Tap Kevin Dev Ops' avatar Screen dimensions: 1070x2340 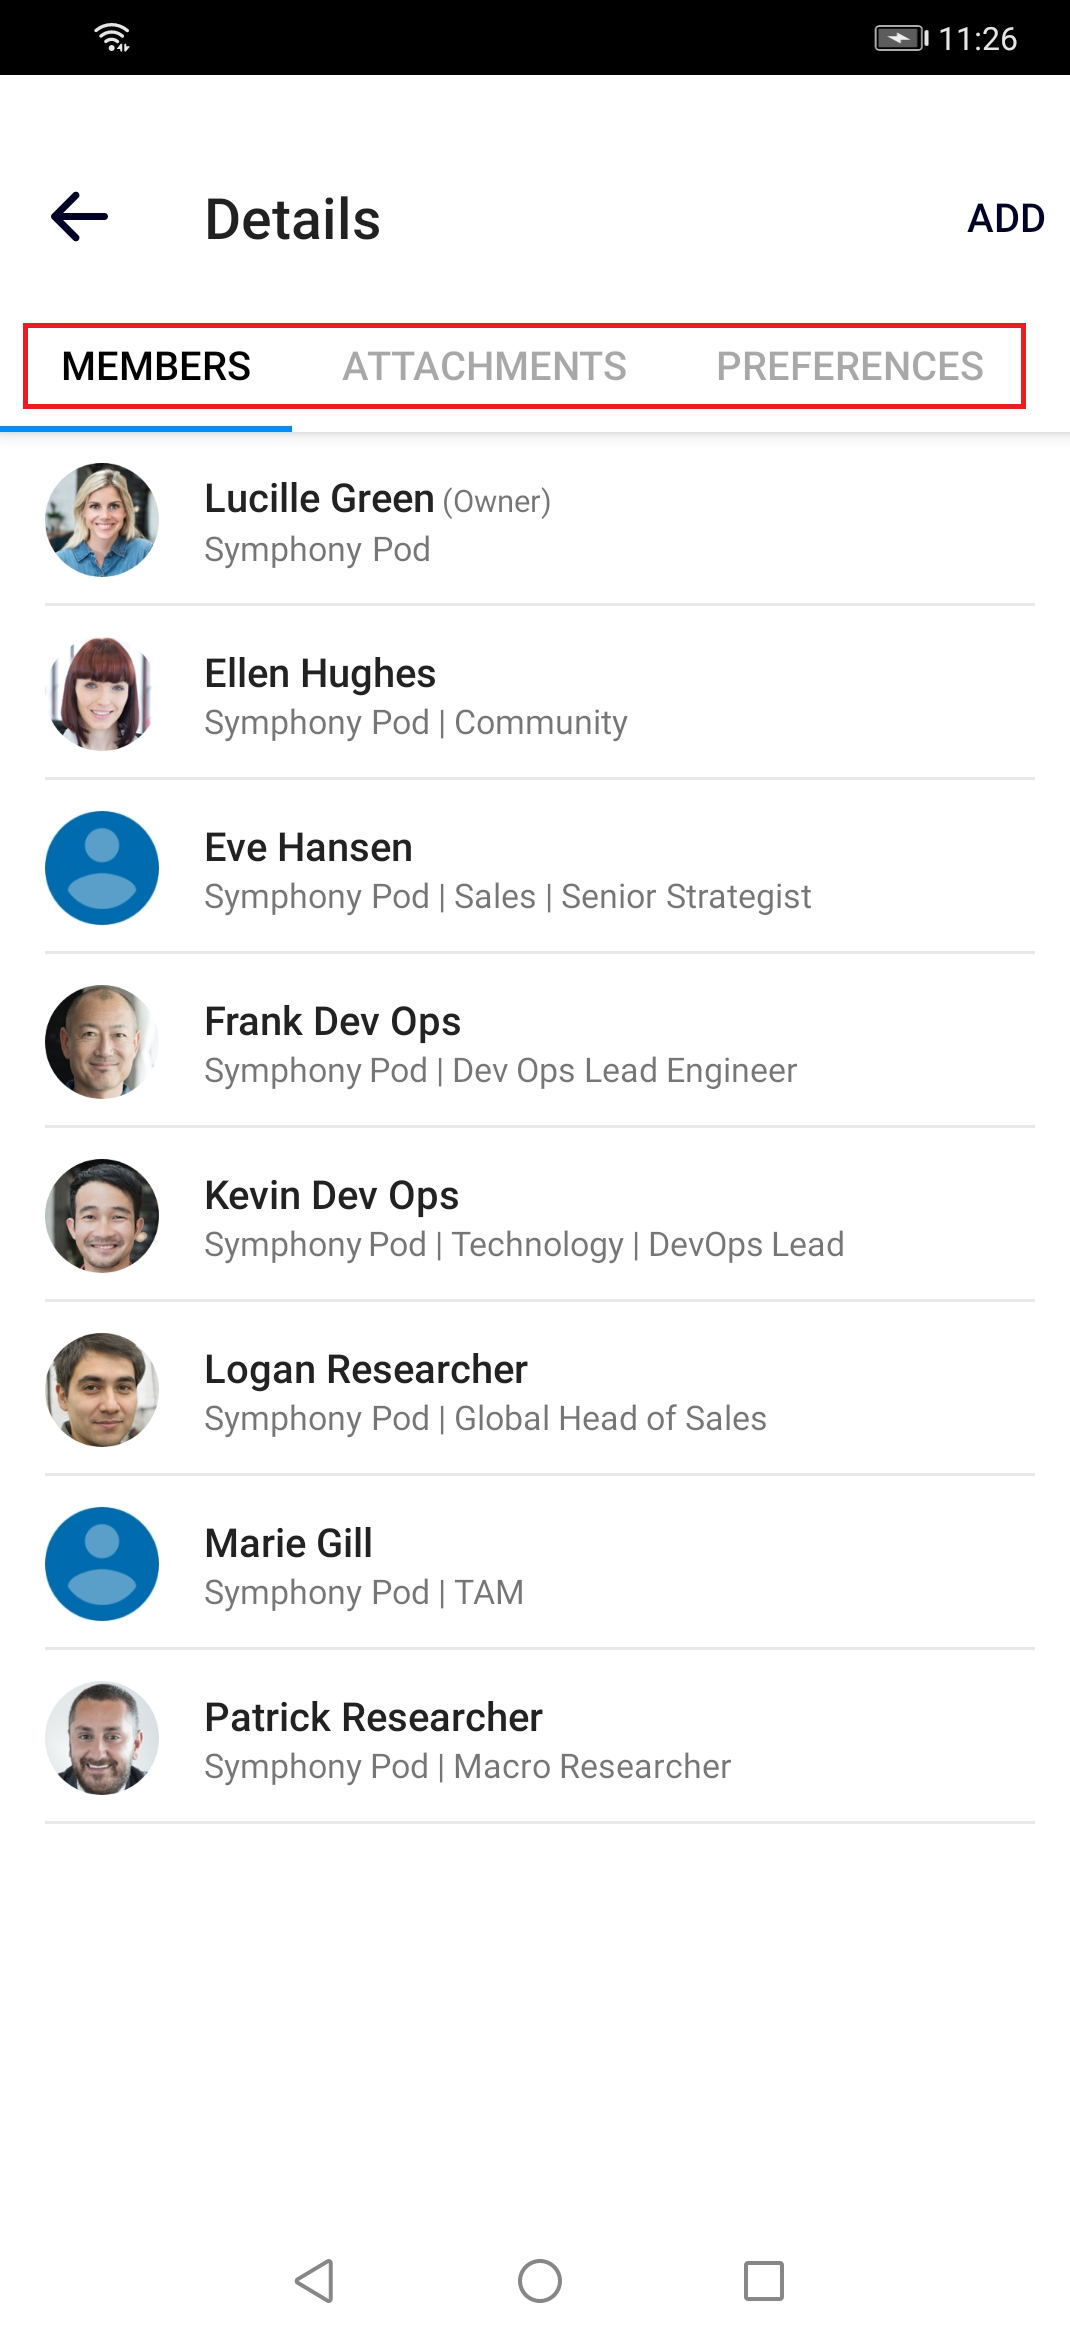102,1216
